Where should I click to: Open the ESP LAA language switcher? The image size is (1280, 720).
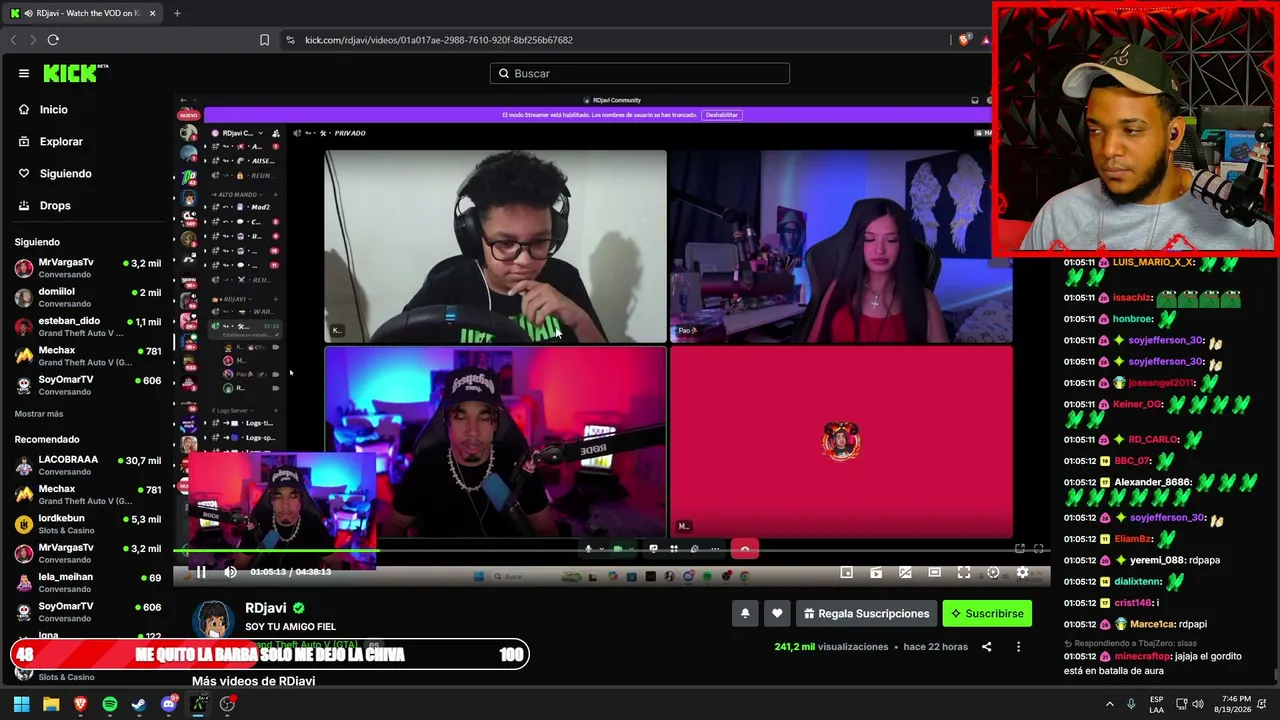pyautogui.click(x=1156, y=704)
